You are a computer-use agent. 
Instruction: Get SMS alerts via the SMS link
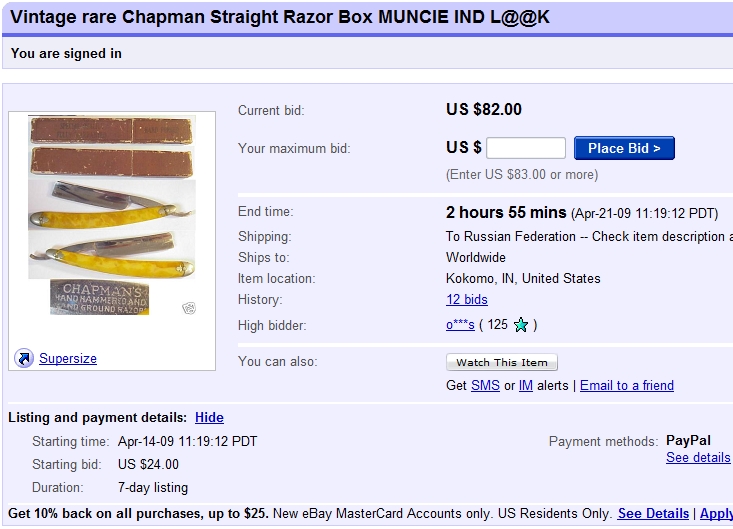485,386
